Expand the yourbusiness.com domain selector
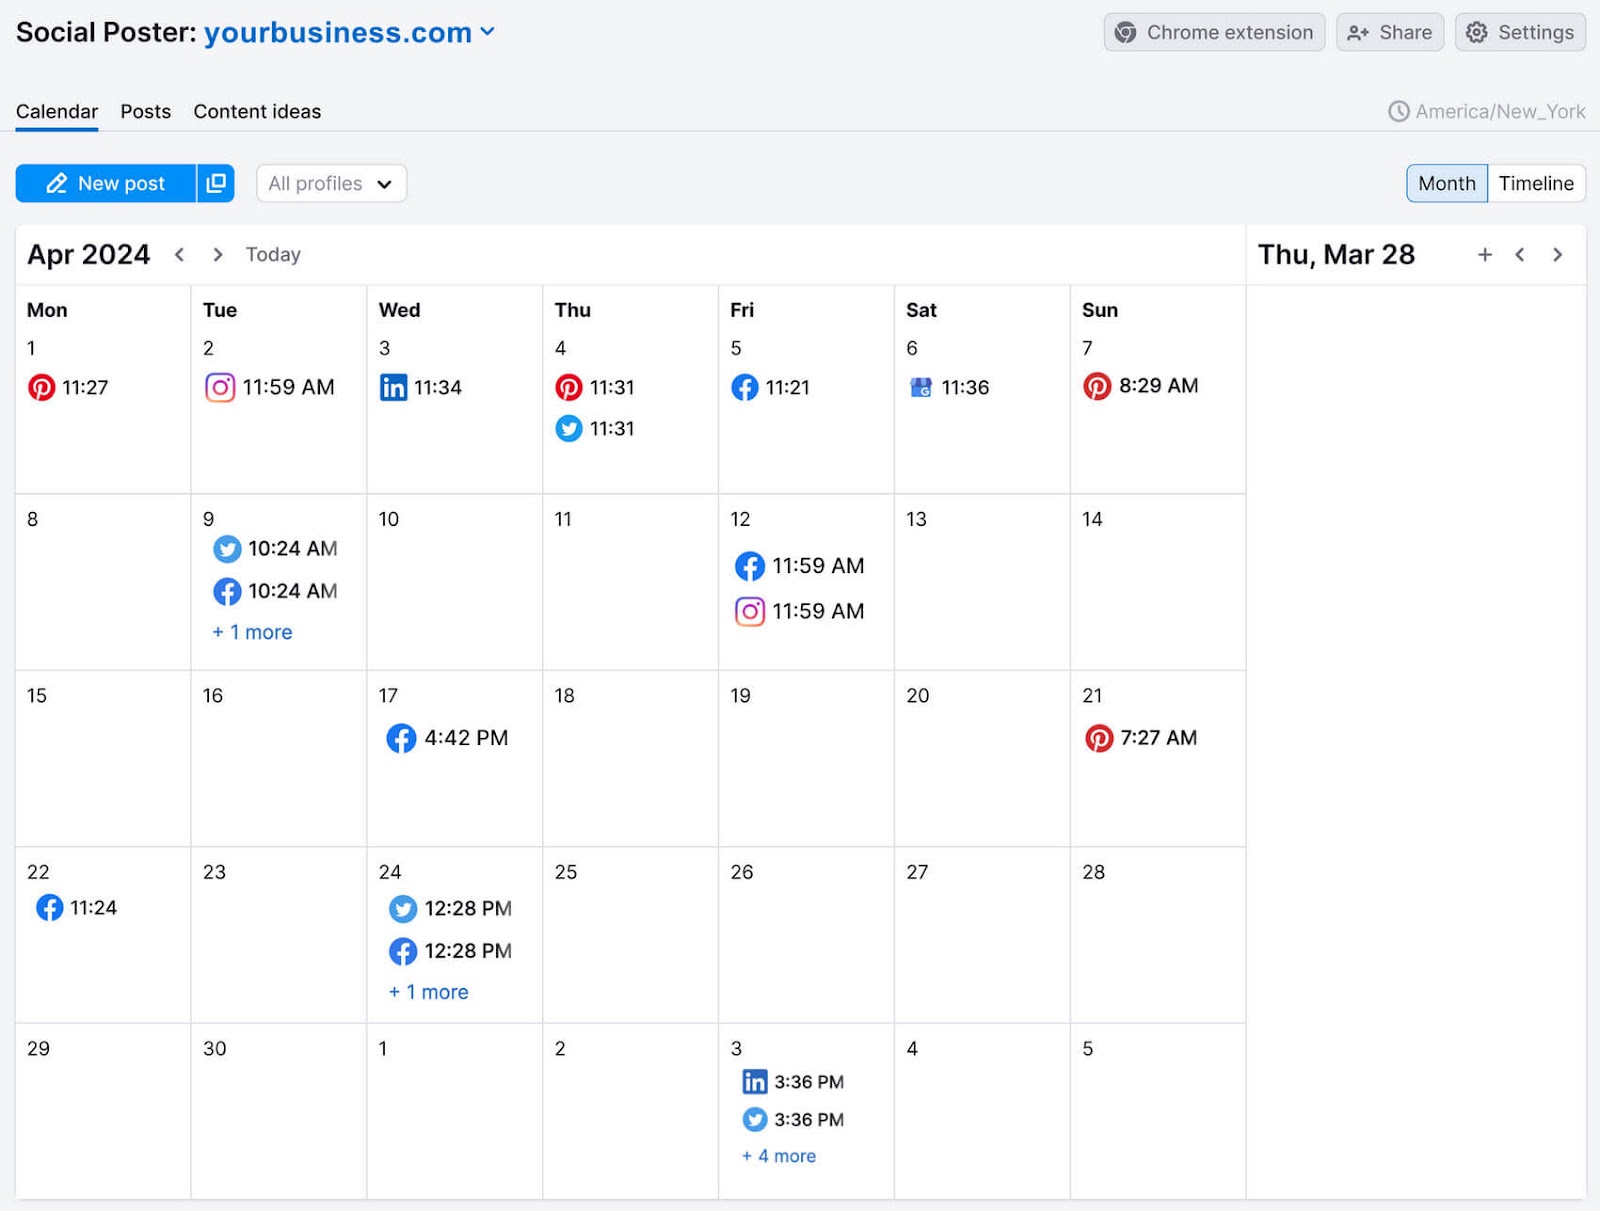This screenshot has width=1600, height=1211. point(488,32)
